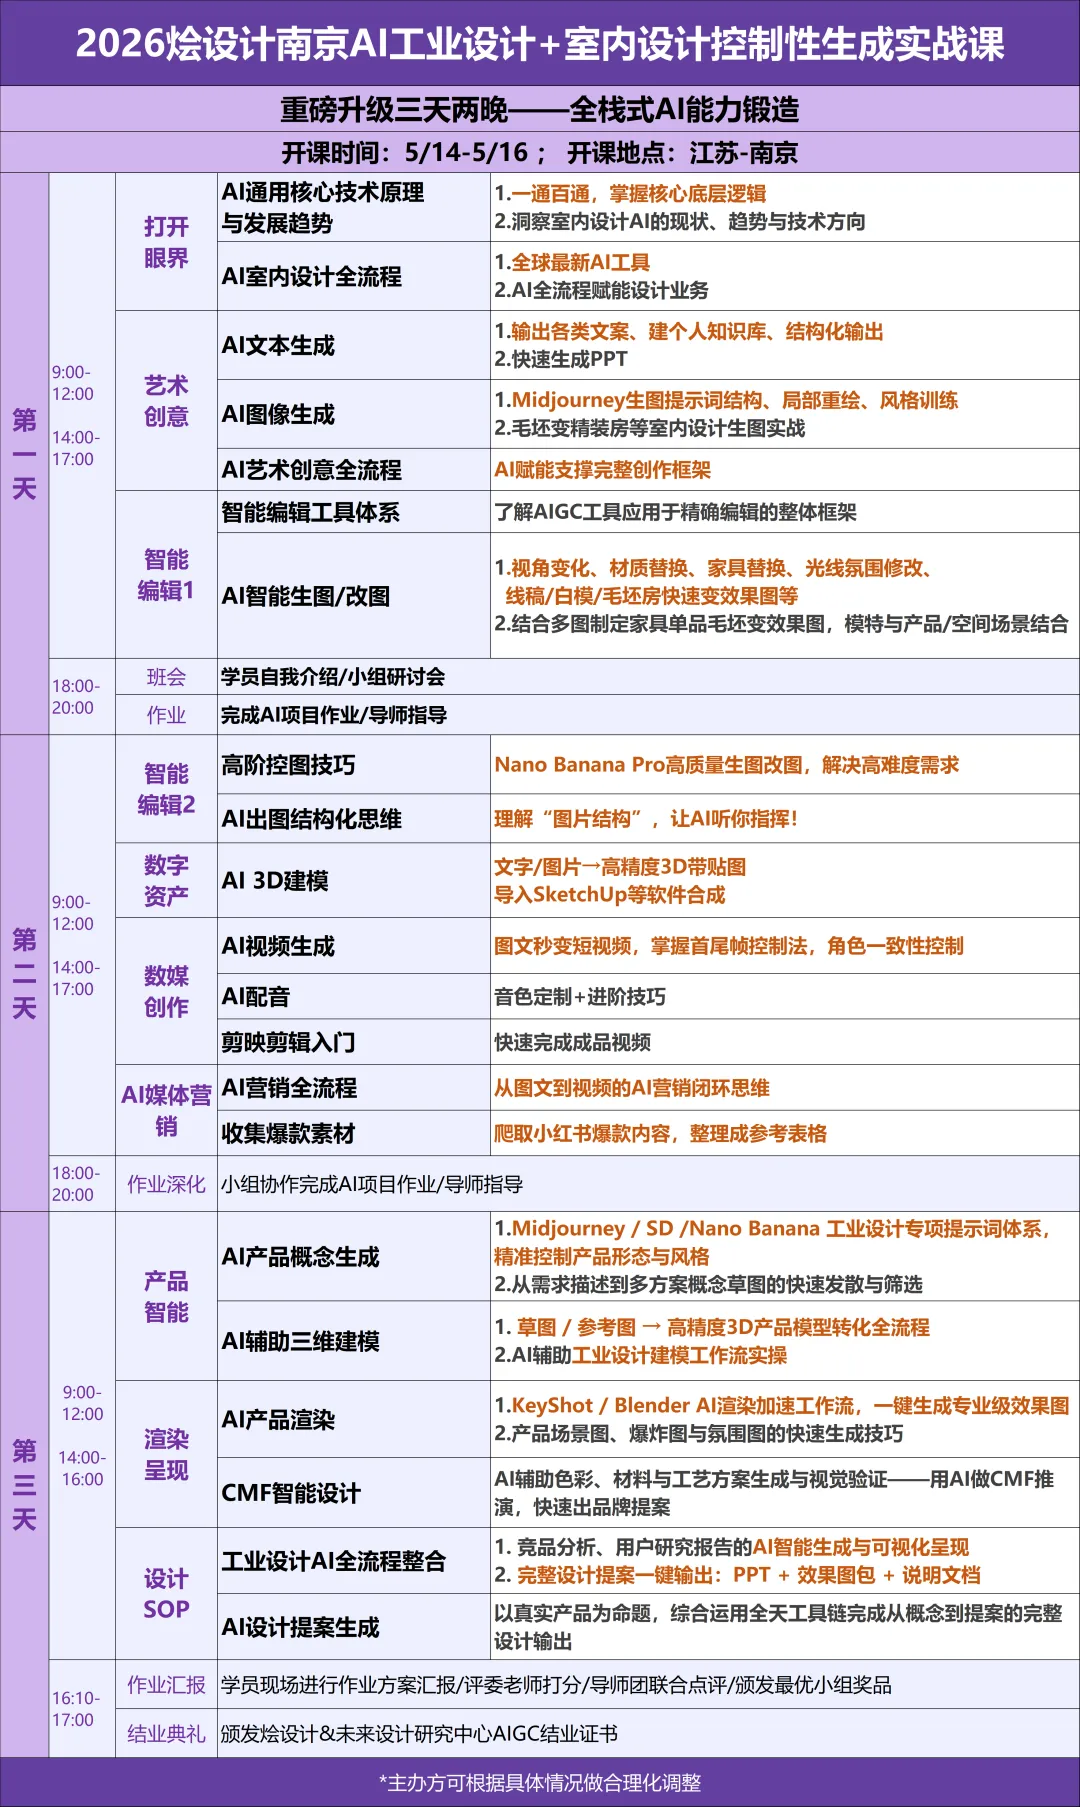The height and width of the screenshot is (1807, 1080).
Task: Click the '快速完成成品视频' description
Action: [x=572, y=1042]
